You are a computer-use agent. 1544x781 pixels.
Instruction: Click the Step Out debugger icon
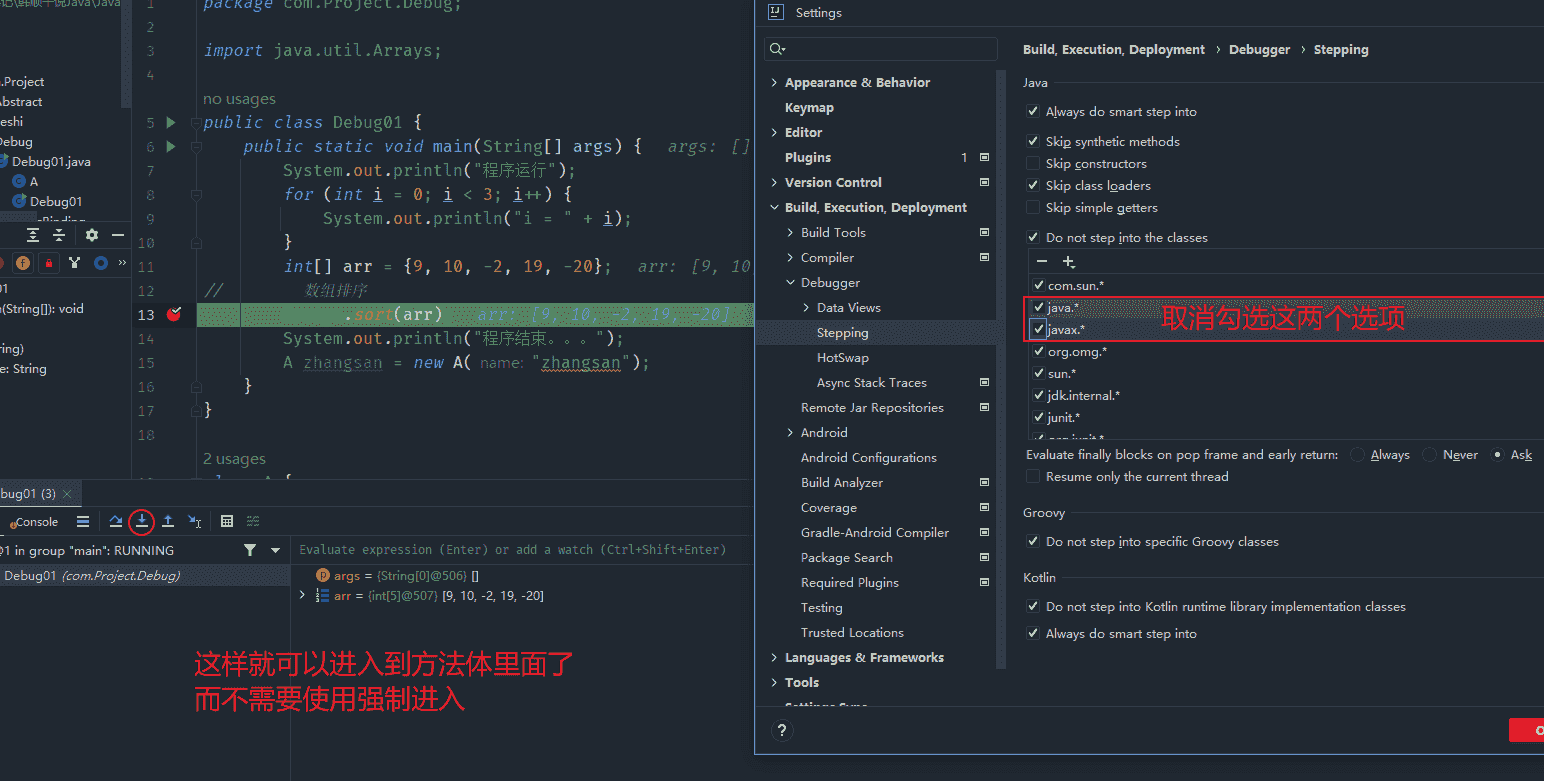pyautogui.click(x=168, y=521)
